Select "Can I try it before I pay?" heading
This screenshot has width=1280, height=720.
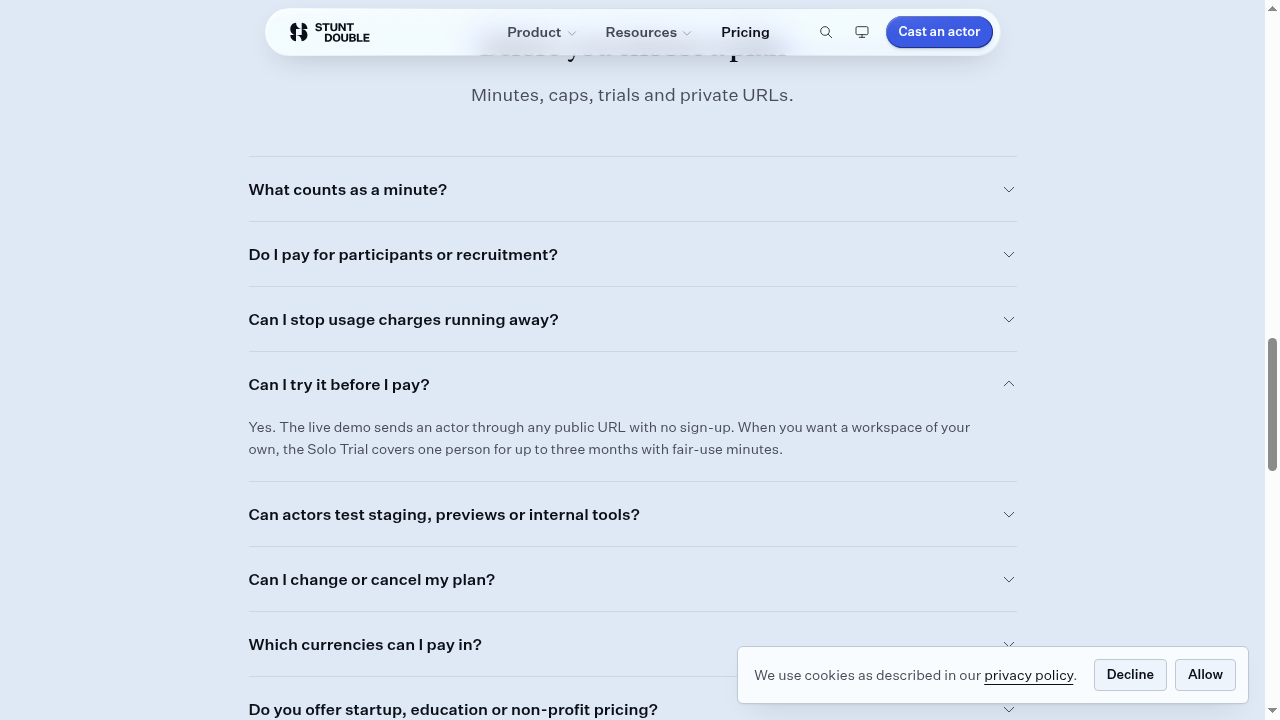[x=339, y=384]
